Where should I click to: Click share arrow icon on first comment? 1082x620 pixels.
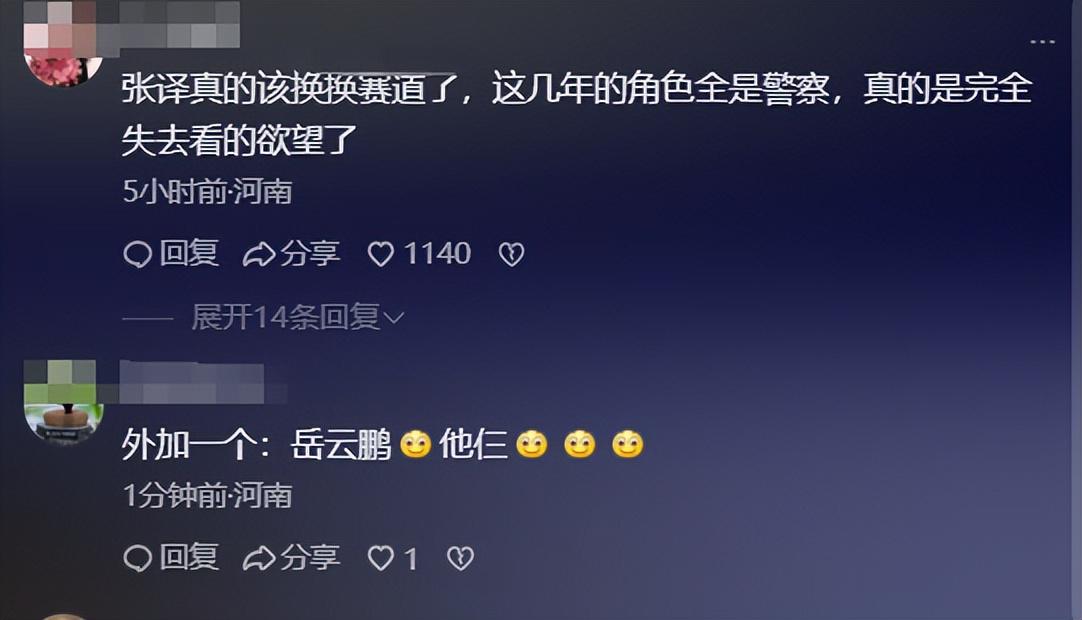(259, 254)
